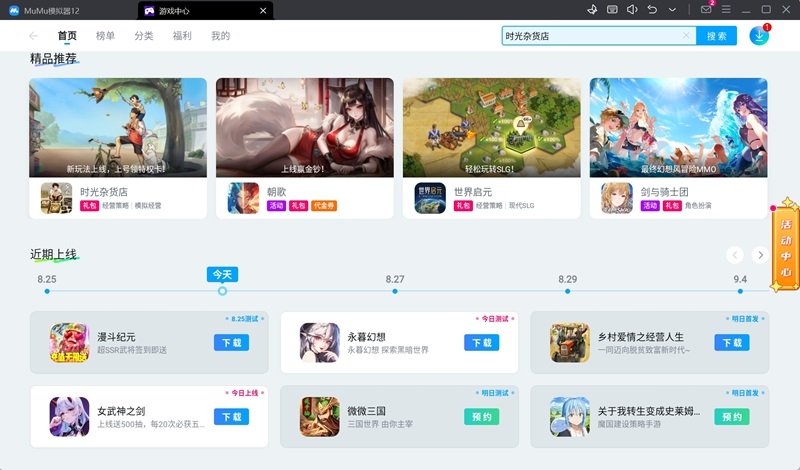Open the hamburger menu in title bar
Screen dimensions: 800x470
tap(726, 9)
